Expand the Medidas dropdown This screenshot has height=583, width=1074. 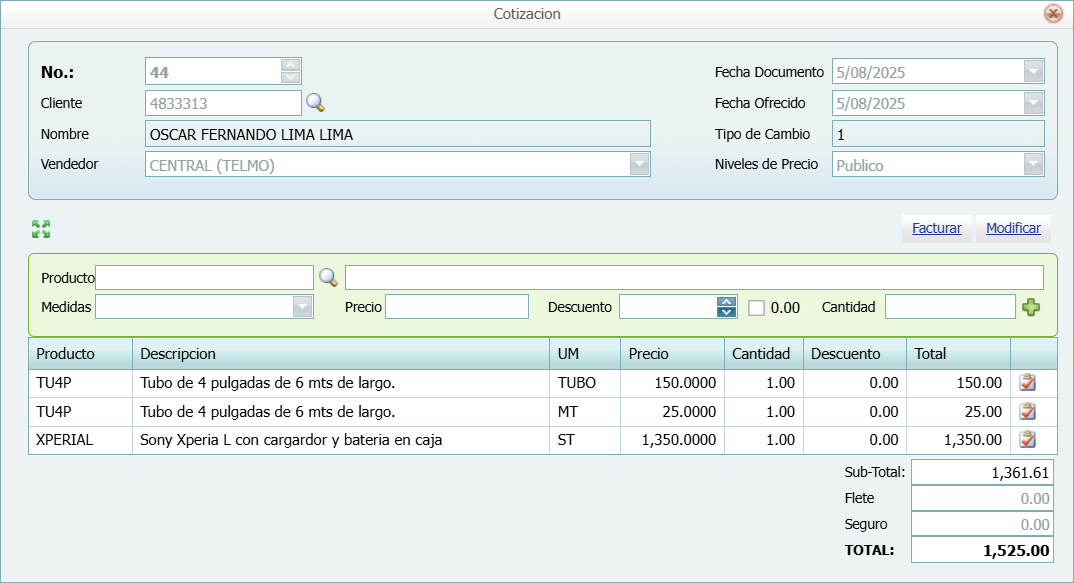[300, 307]
